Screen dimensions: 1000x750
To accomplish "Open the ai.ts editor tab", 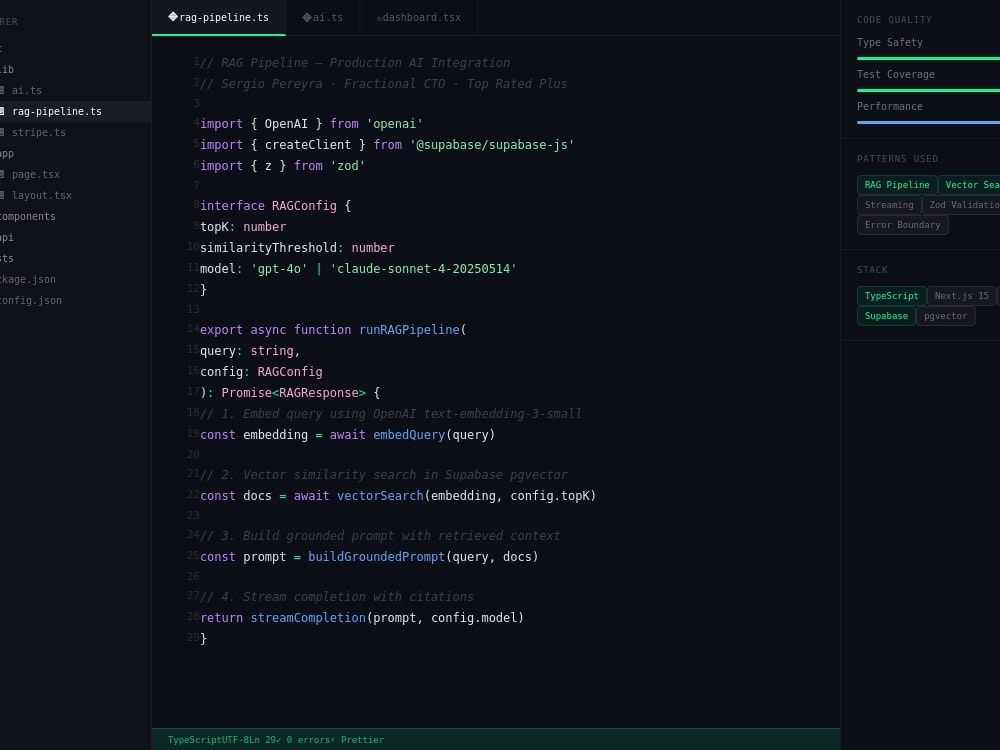I will coord(323,17).
